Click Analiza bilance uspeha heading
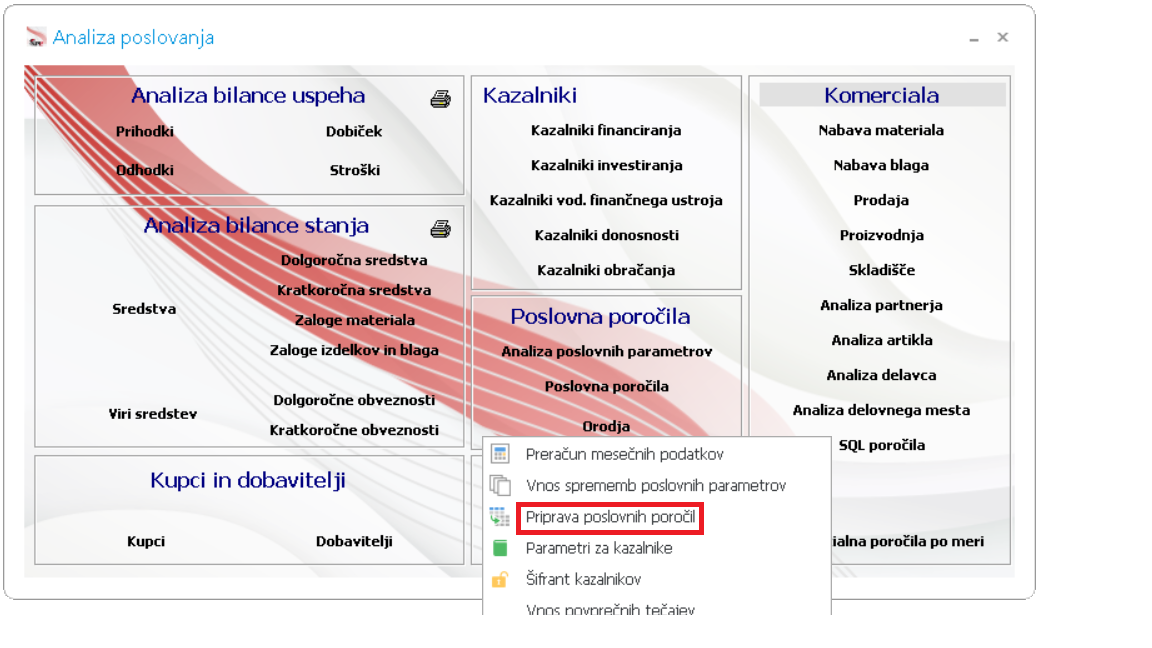 click(248, 95)
